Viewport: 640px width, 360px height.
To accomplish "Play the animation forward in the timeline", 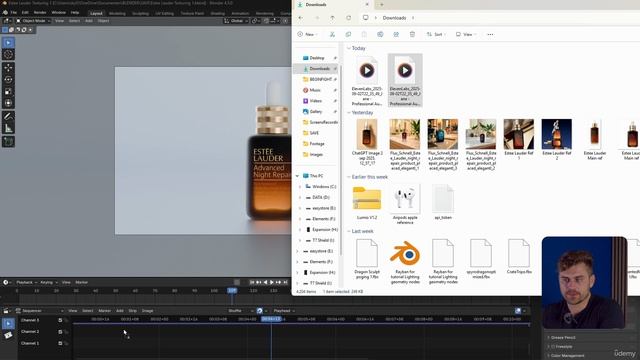I will click(271, 282).
